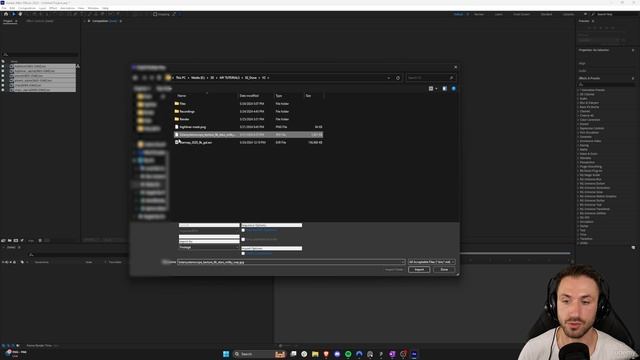Viewport: 640px width, 360px height.
Task: Expand the address bar history dropdown arrow
Action: [389, 78]
